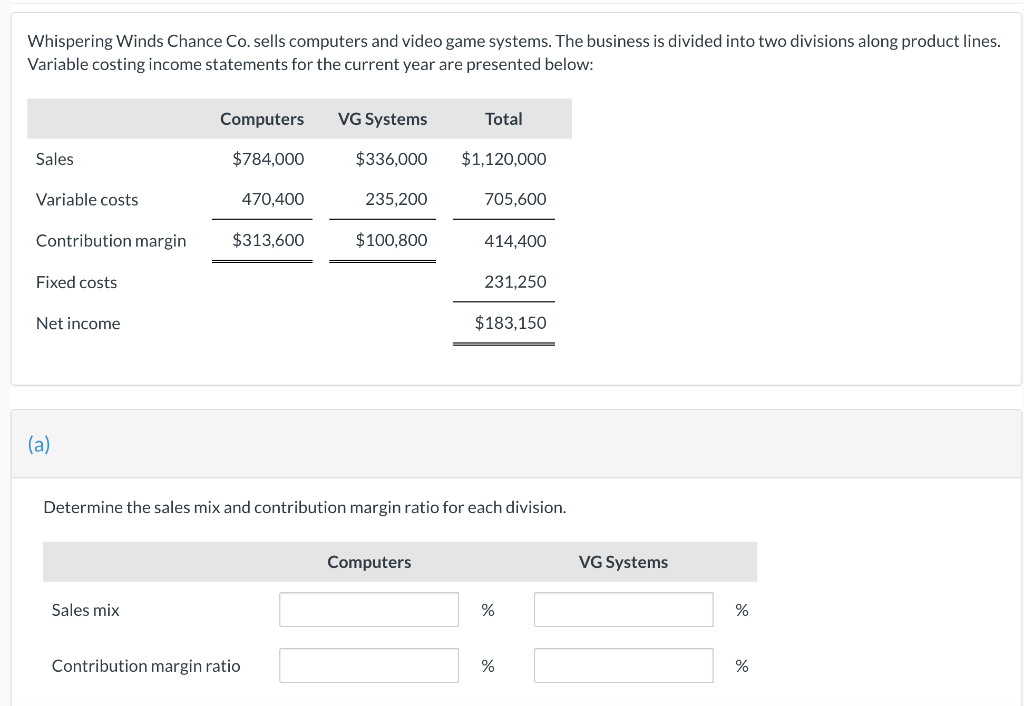This screenshot has height=706, width=1024.
Task: Select the total sales value $1,120,000
Action: [x=504, y=159]
